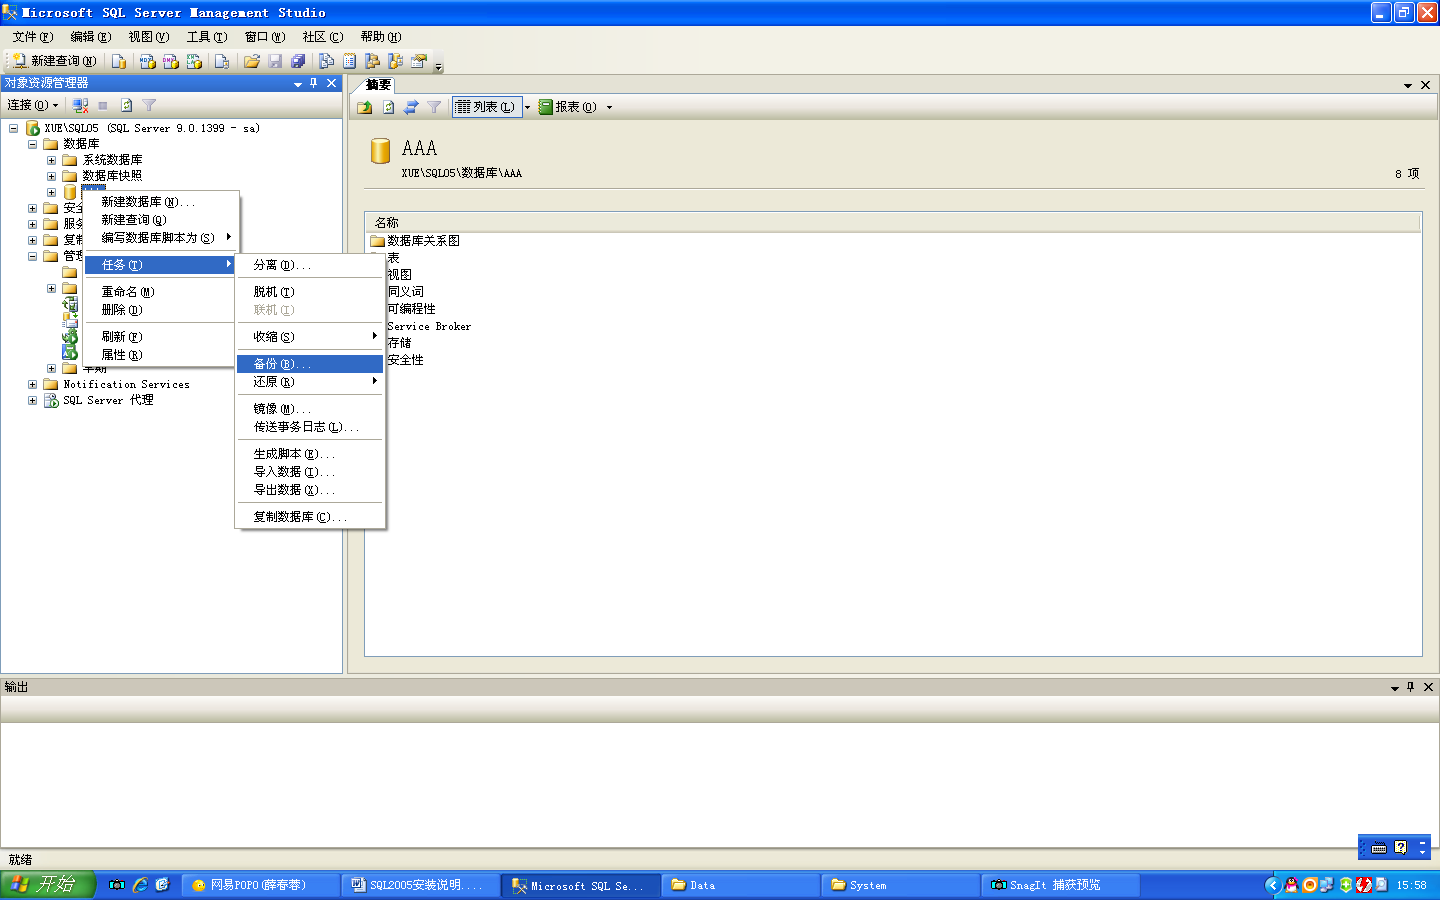Click the MDX query toolbar icon
Viewport: 1440px width, 900px height.
[148, 61]
